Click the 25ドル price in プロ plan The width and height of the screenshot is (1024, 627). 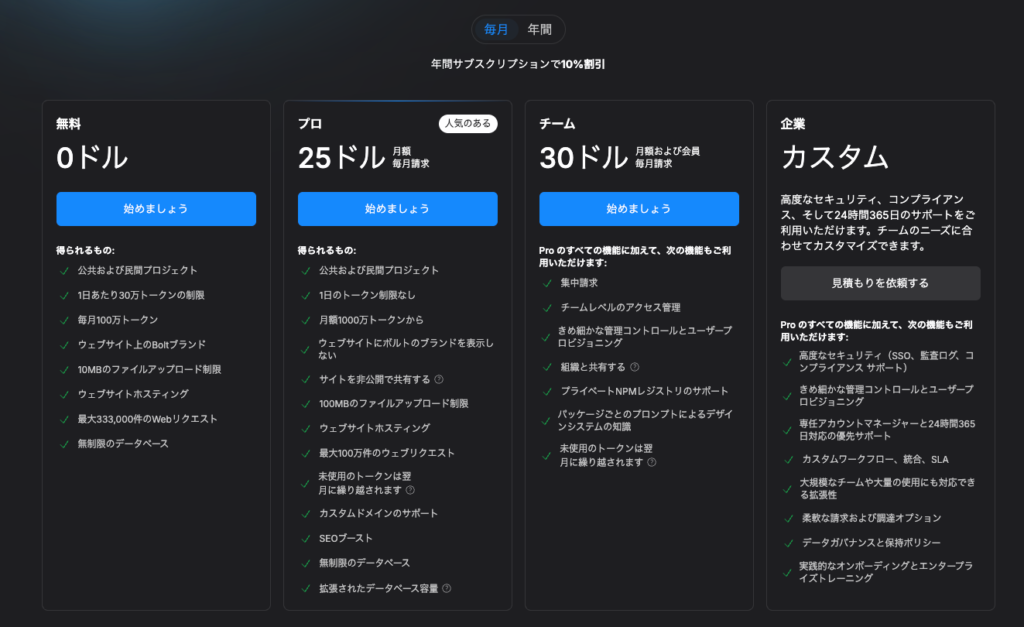tap(341, 158)
